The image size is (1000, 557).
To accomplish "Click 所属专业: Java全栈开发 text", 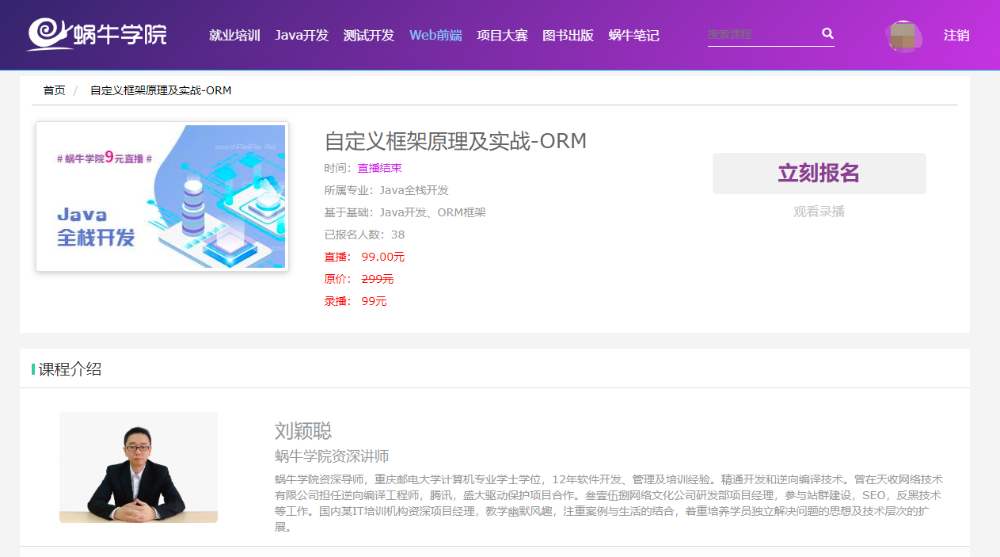I will click(386, 190).
